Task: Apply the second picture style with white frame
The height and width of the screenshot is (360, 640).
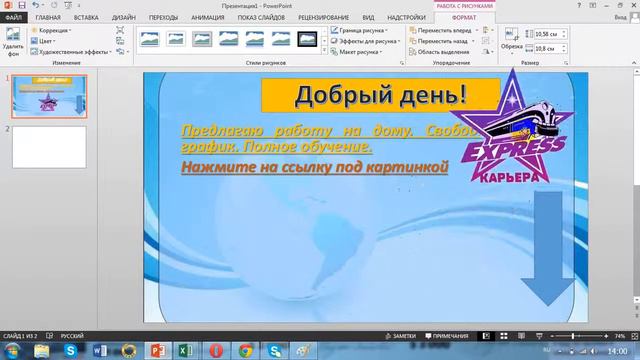Action: tap(176, 39)
